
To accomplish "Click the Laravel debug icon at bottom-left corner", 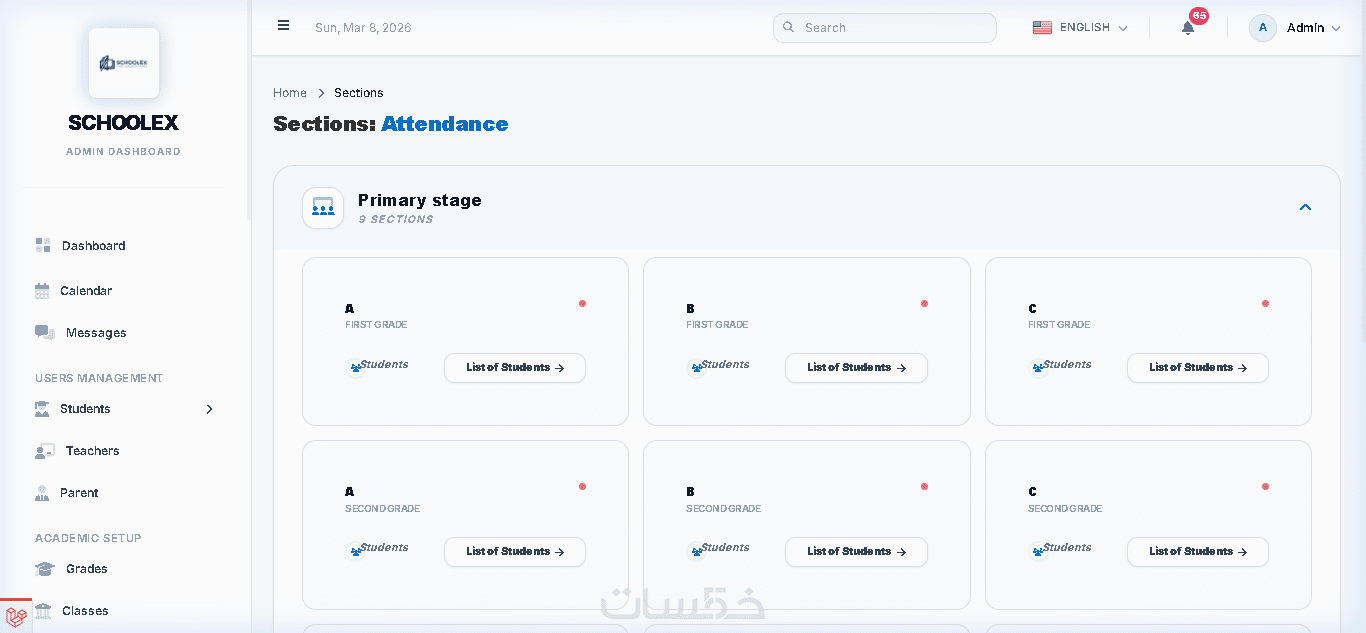I will coord(16,616).
